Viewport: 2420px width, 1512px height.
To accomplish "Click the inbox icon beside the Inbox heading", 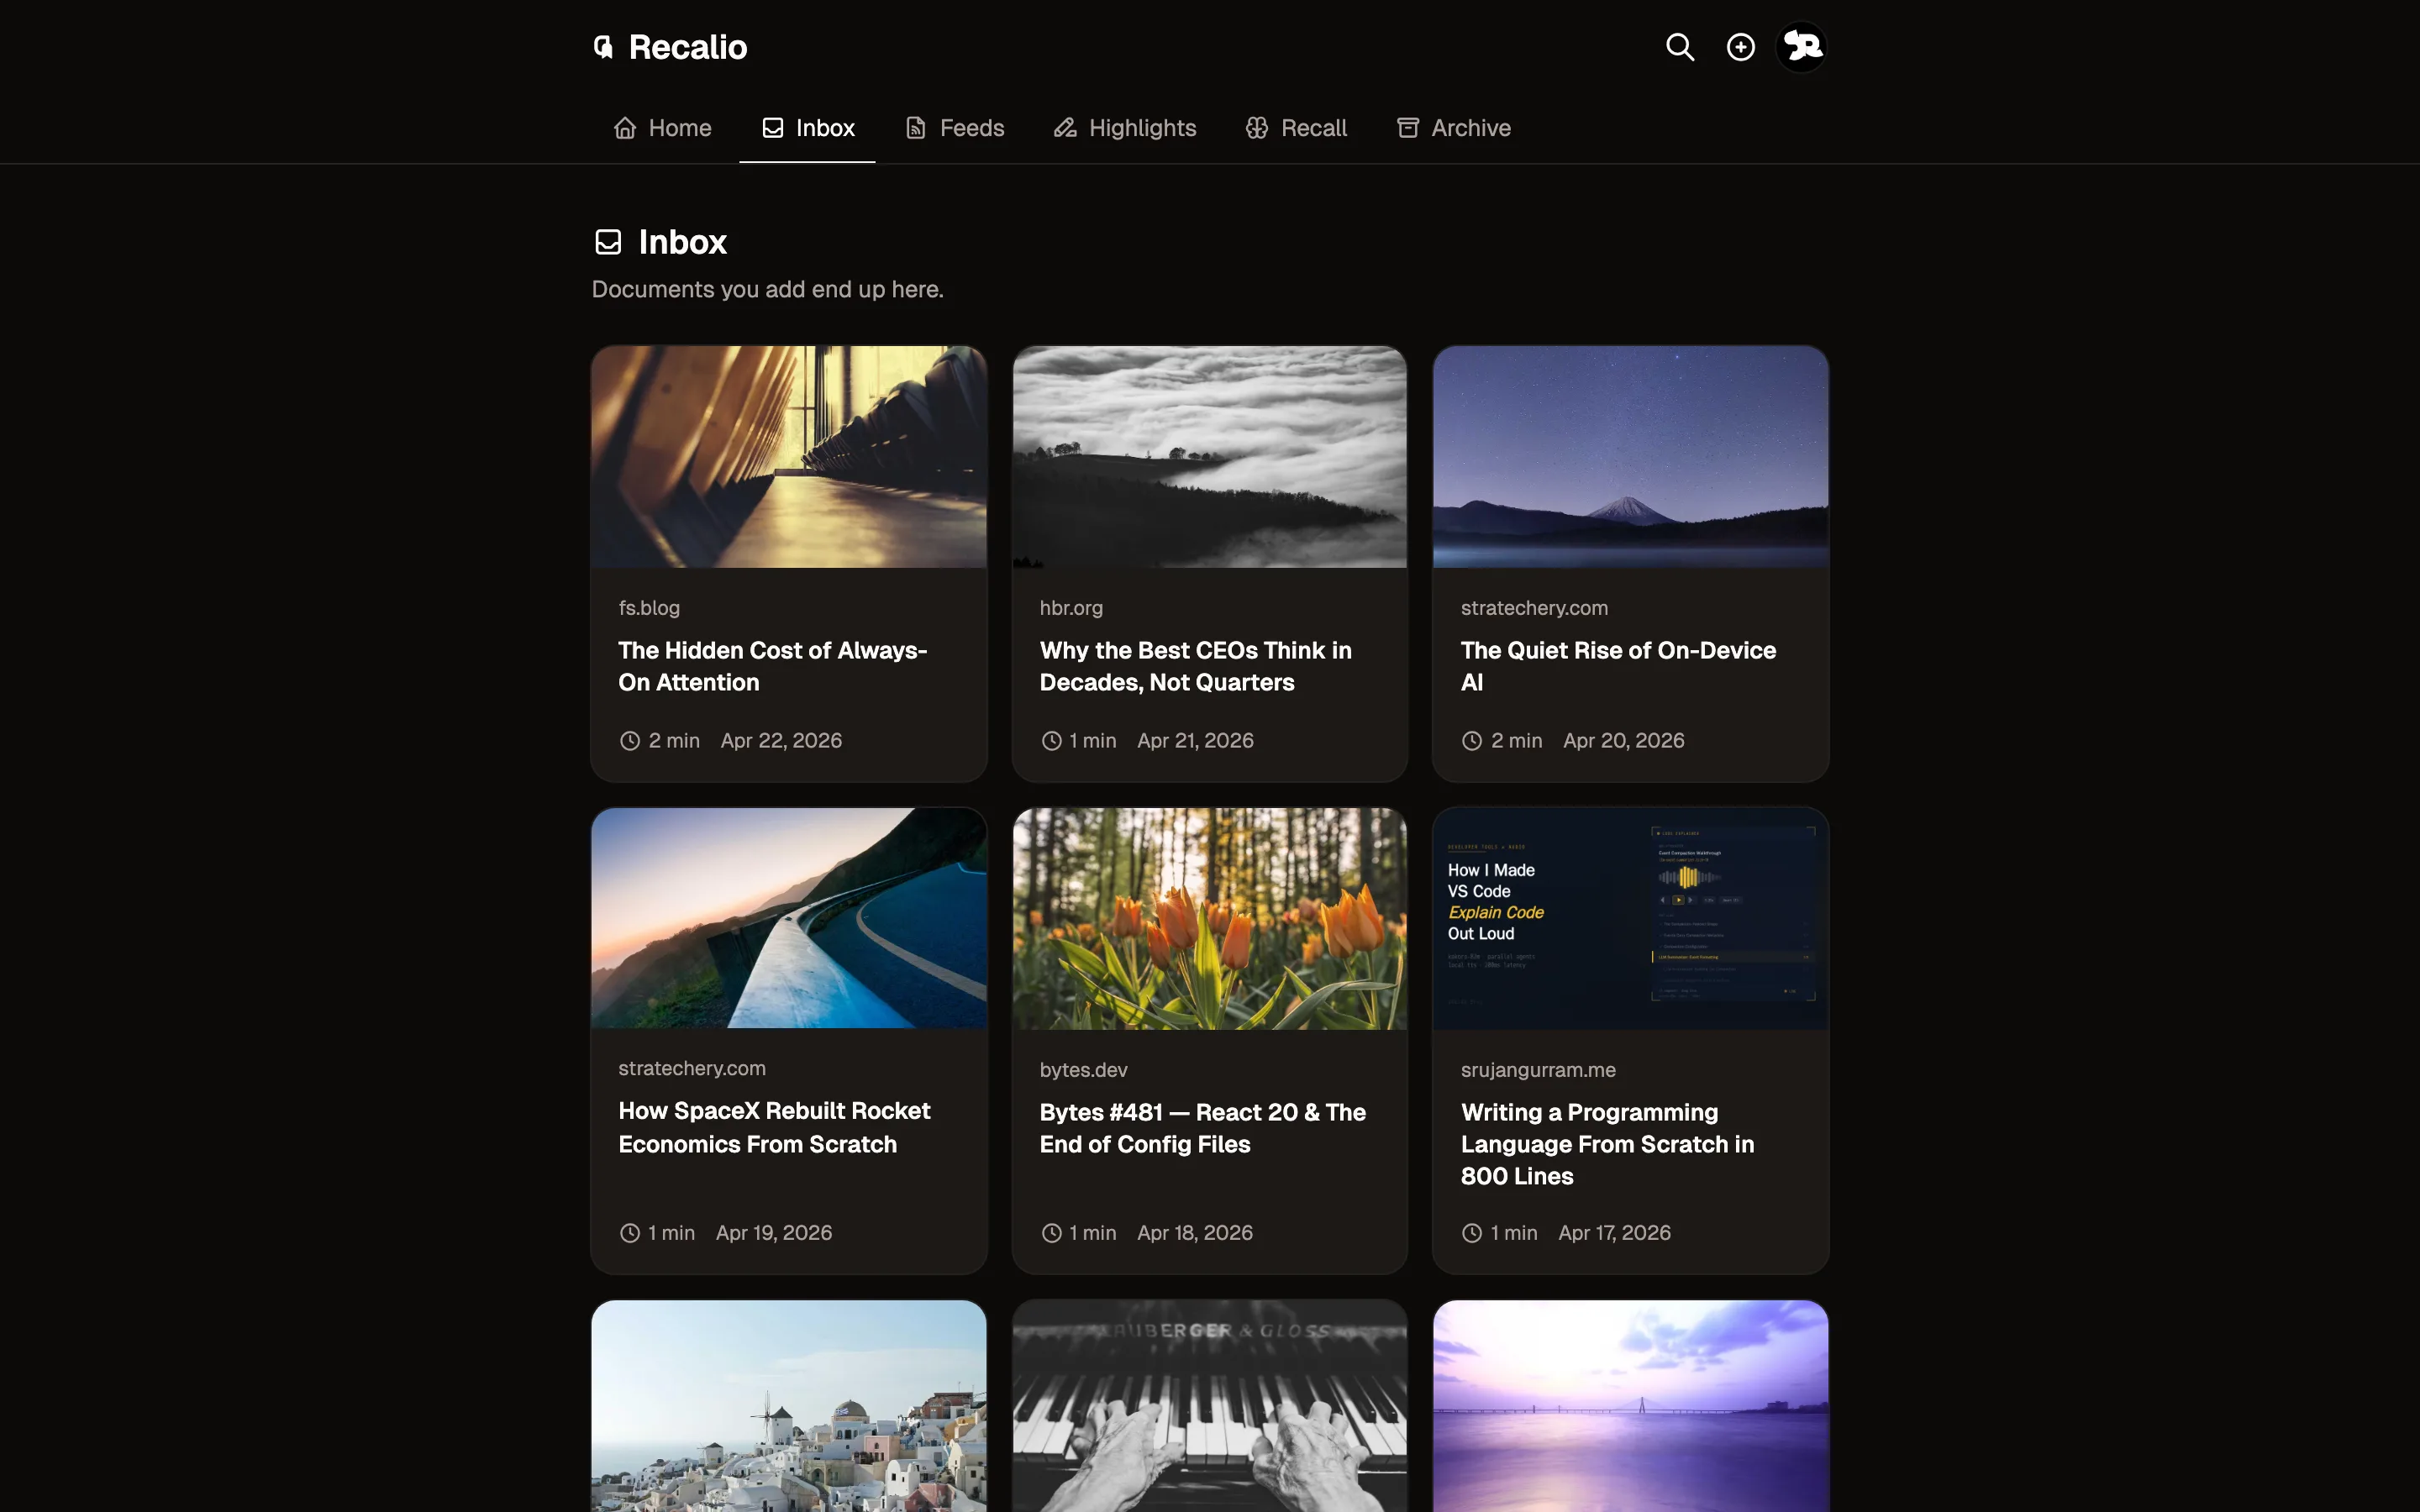I will point(609,240).
